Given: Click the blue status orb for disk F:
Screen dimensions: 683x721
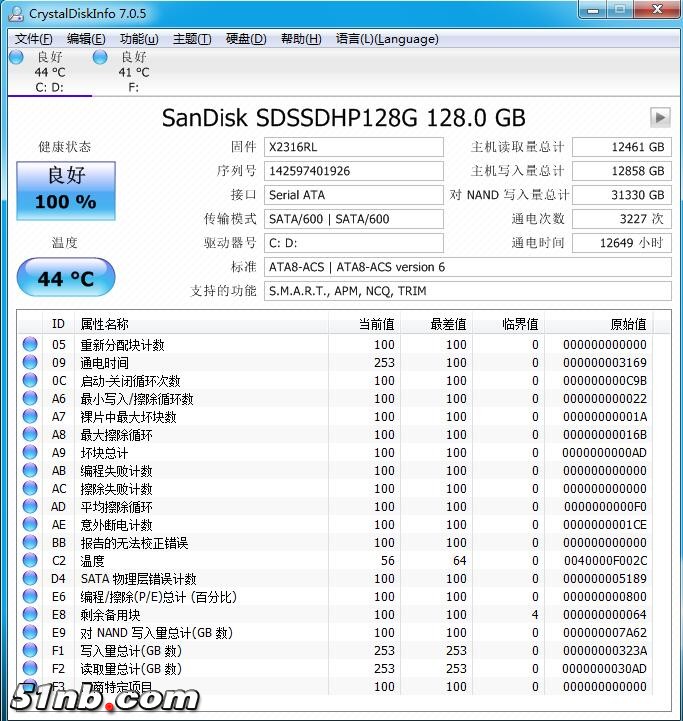Looking at the screenshot, I should [x=100, y=57].
